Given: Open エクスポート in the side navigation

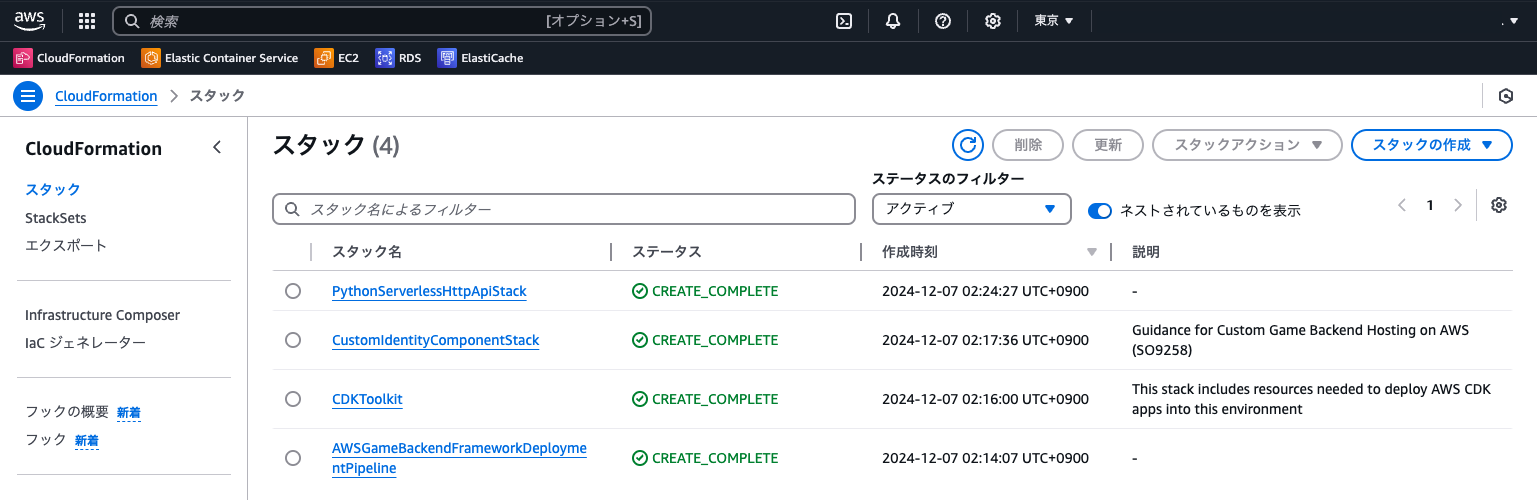Looking at the screenshot, I should [66, 245].
